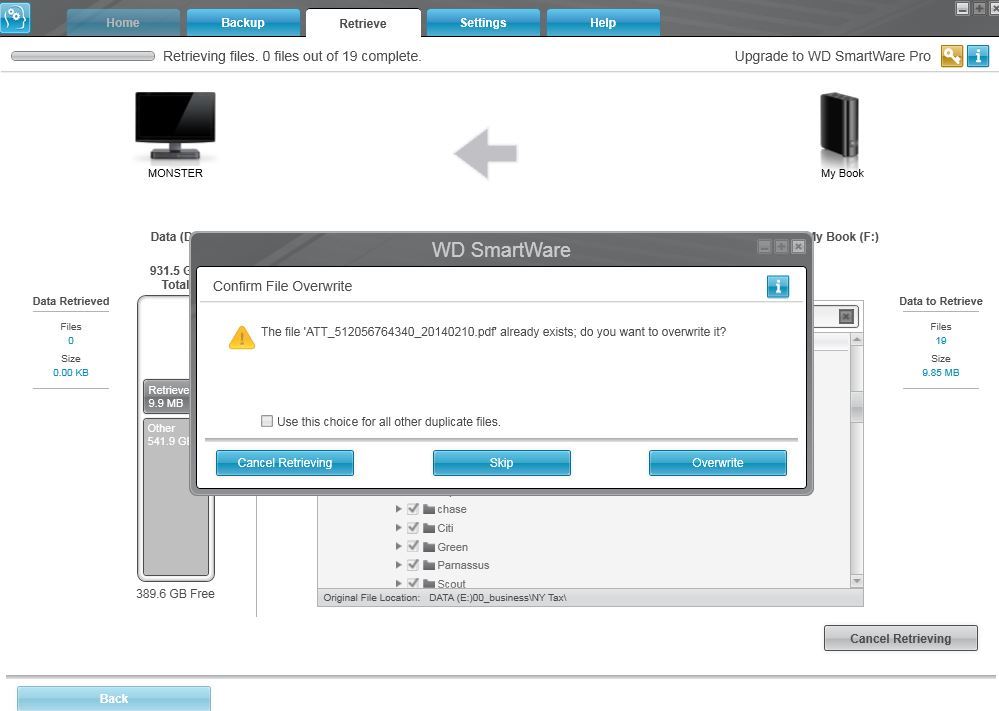Skip the duplicate file
This screenshot has height=711, width=999.
coord(501,463)
